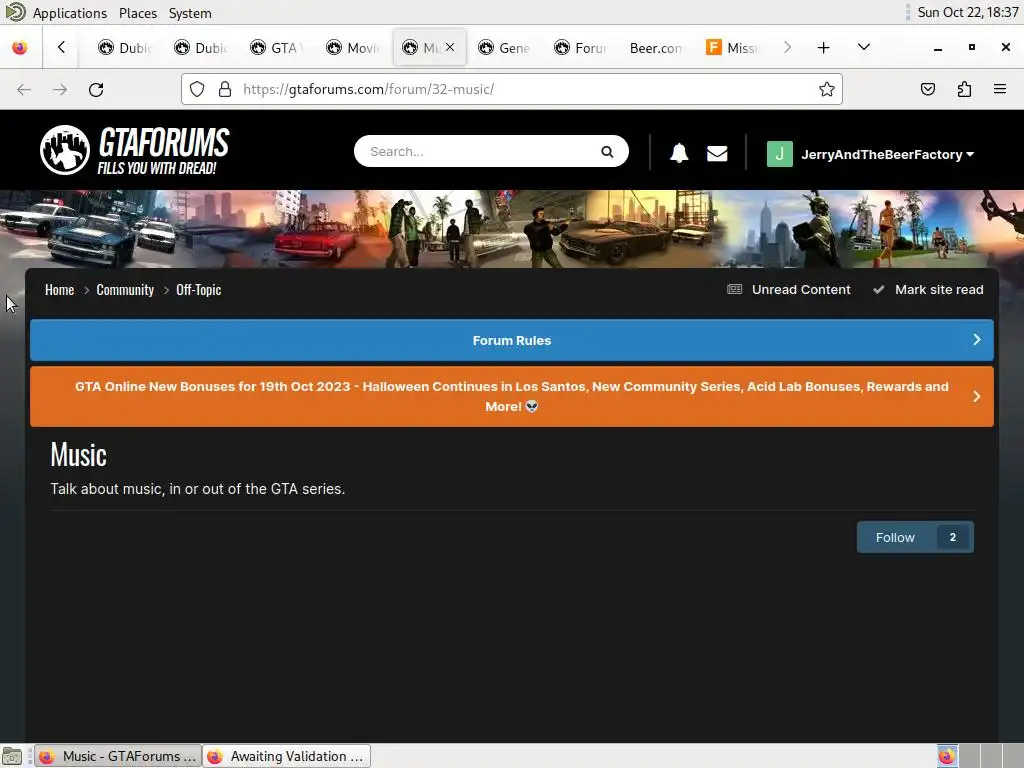The image size is (1024, 768).
Task: Open the extensions puzzle icon
Action: coord(964,89)
